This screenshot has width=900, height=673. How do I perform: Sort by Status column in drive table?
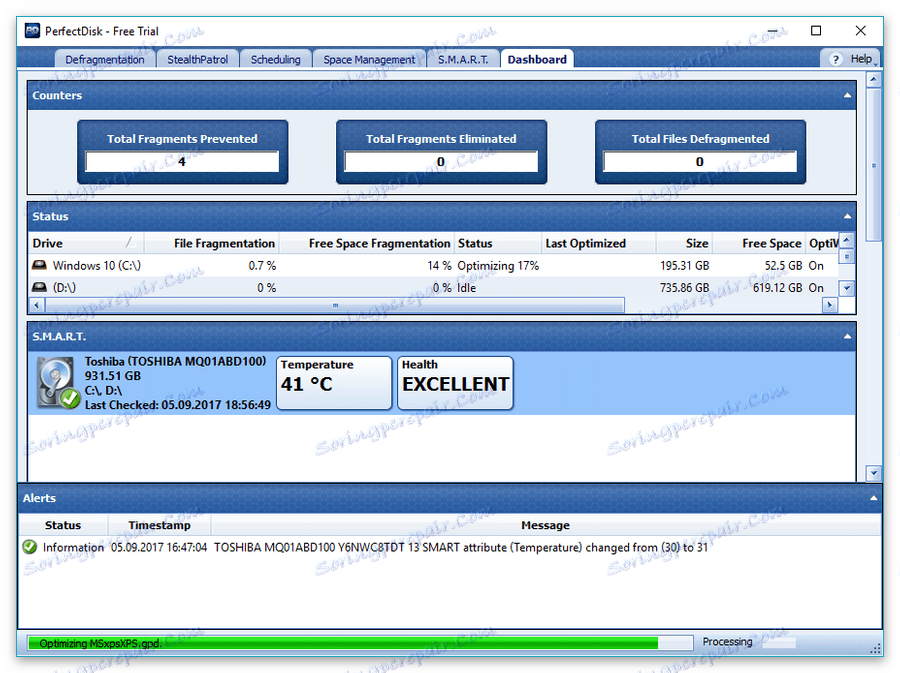click(x=498, y=243)
